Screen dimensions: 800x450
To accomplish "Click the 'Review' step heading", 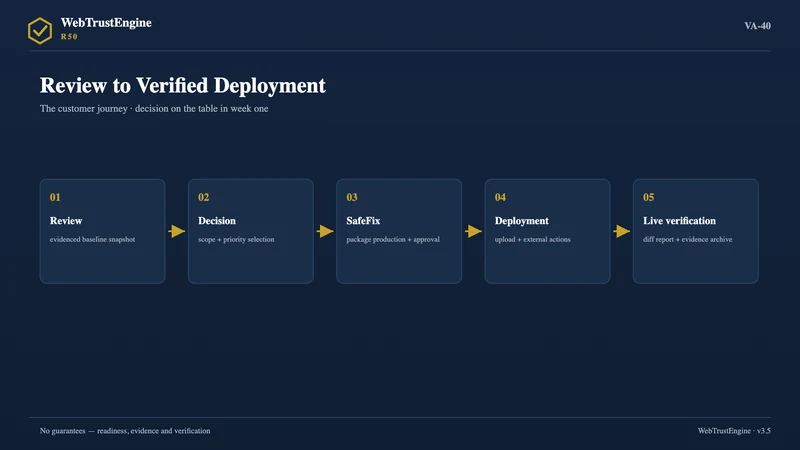I will click(x=66, y=221).
